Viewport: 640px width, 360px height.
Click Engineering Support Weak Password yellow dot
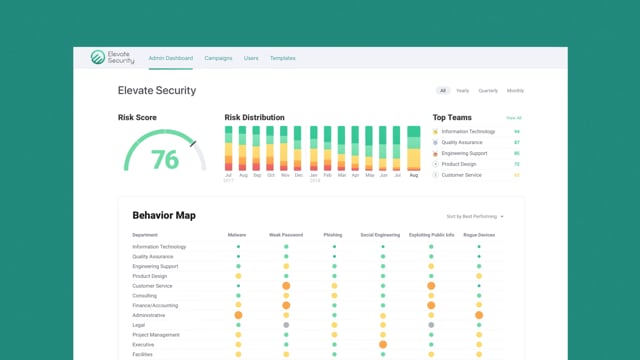pos(286,266)
